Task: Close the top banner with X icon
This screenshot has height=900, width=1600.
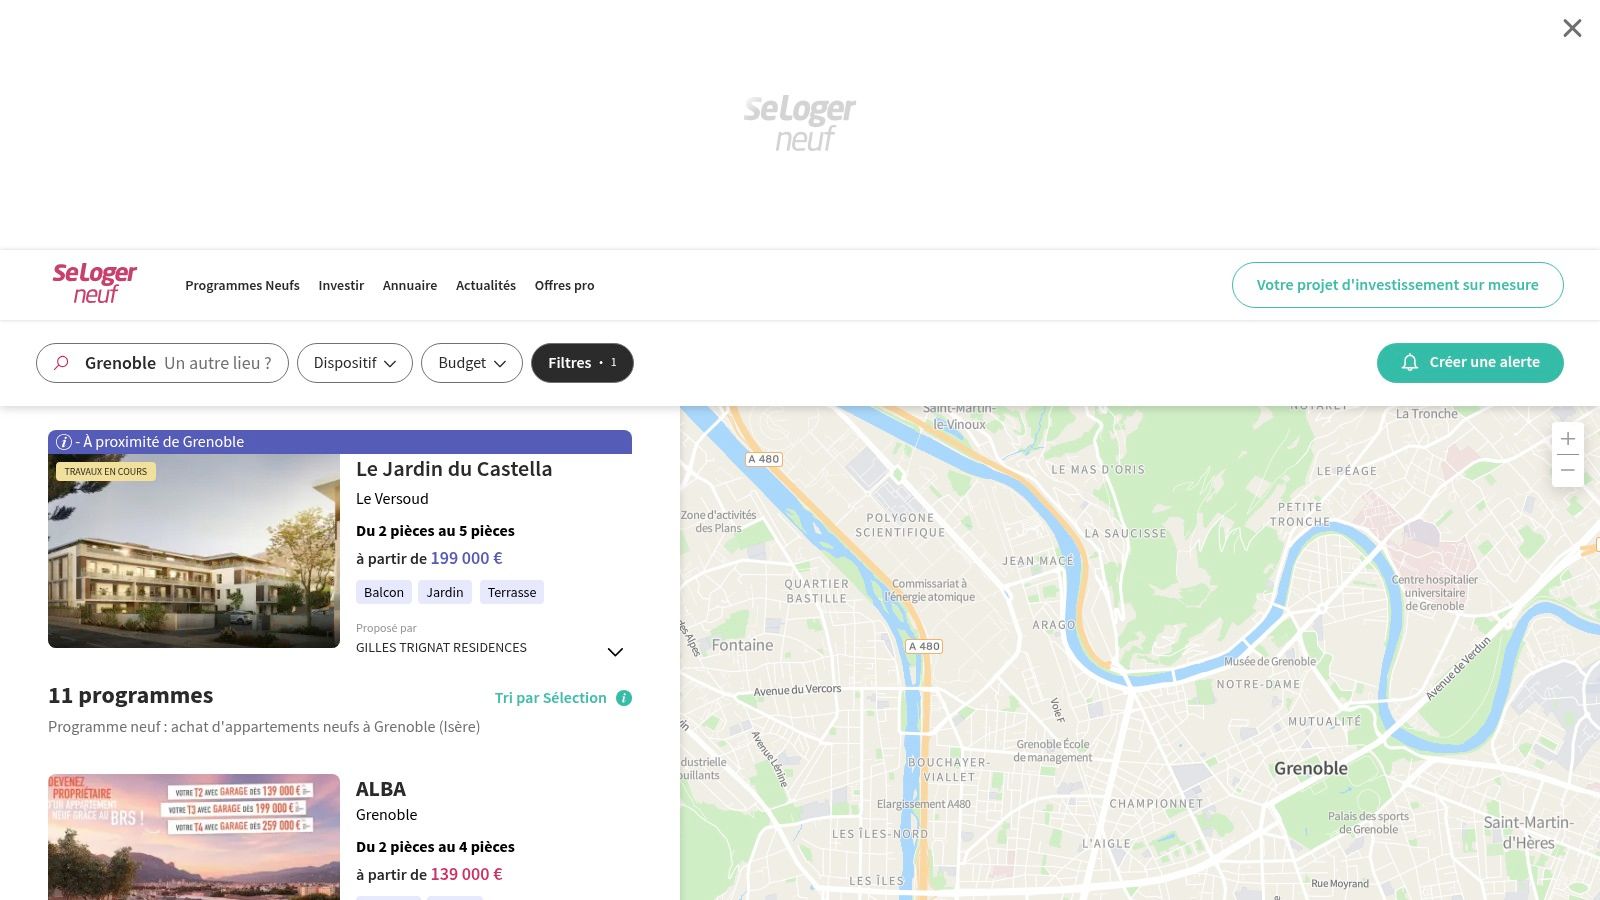Action: pos(1572,28)
